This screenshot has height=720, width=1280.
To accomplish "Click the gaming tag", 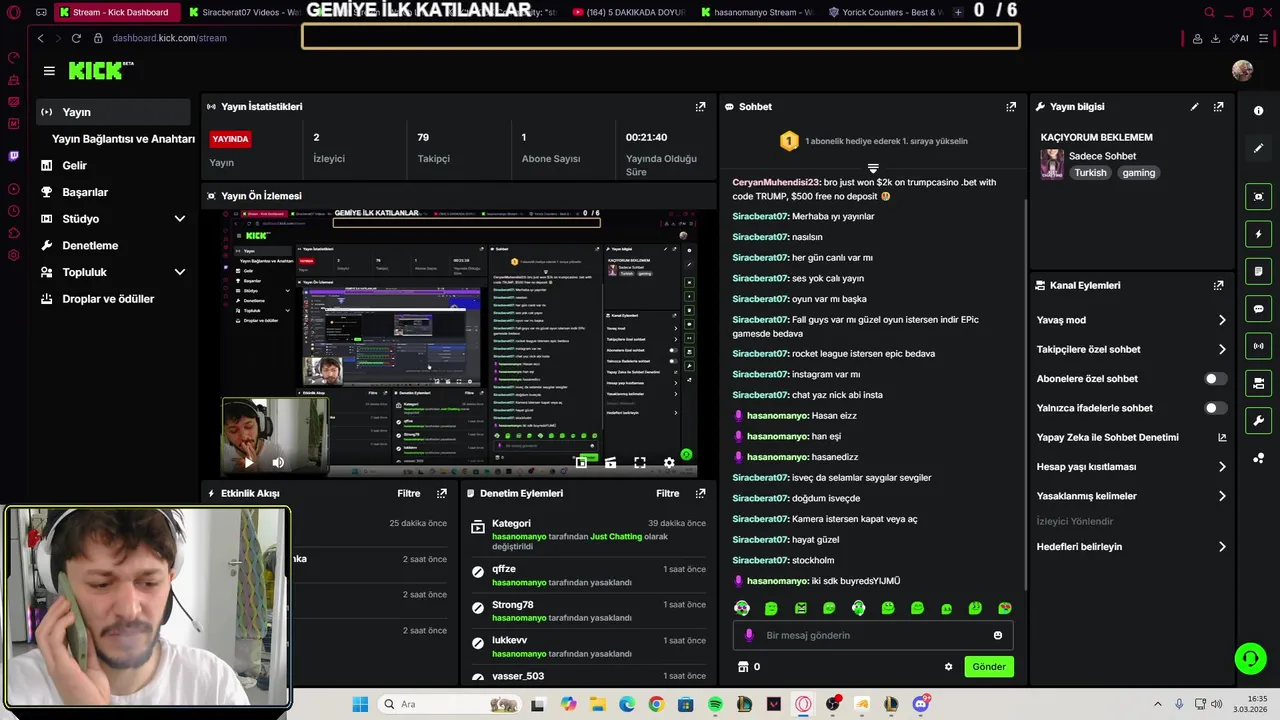I will (x=1138, y=173).
